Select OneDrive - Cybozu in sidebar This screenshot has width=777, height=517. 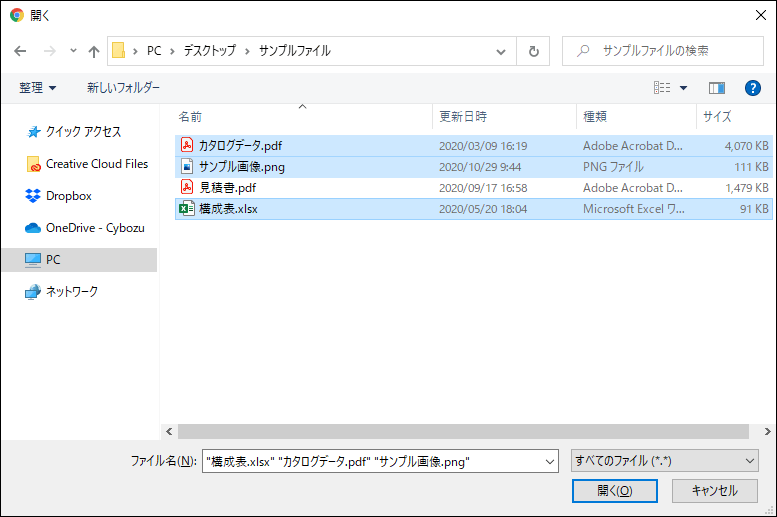point(94,228)
